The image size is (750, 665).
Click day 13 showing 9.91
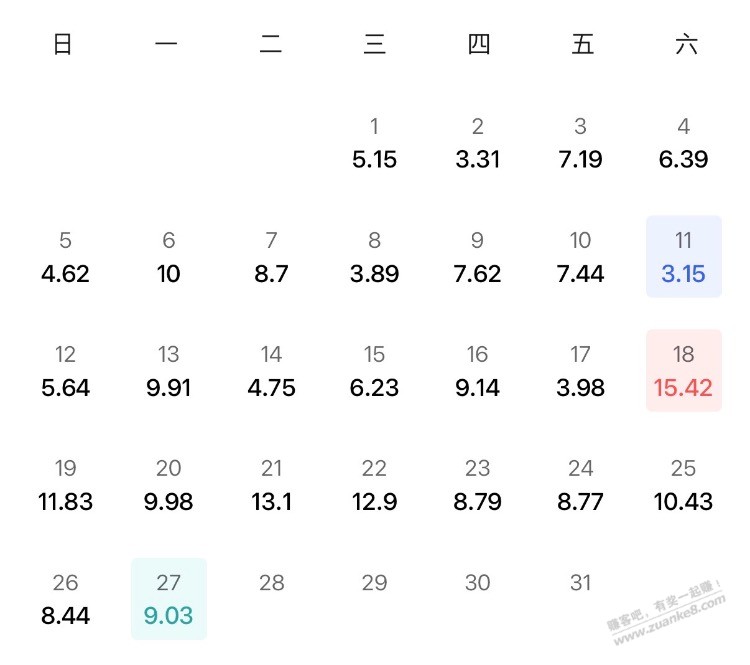(168, 370)
